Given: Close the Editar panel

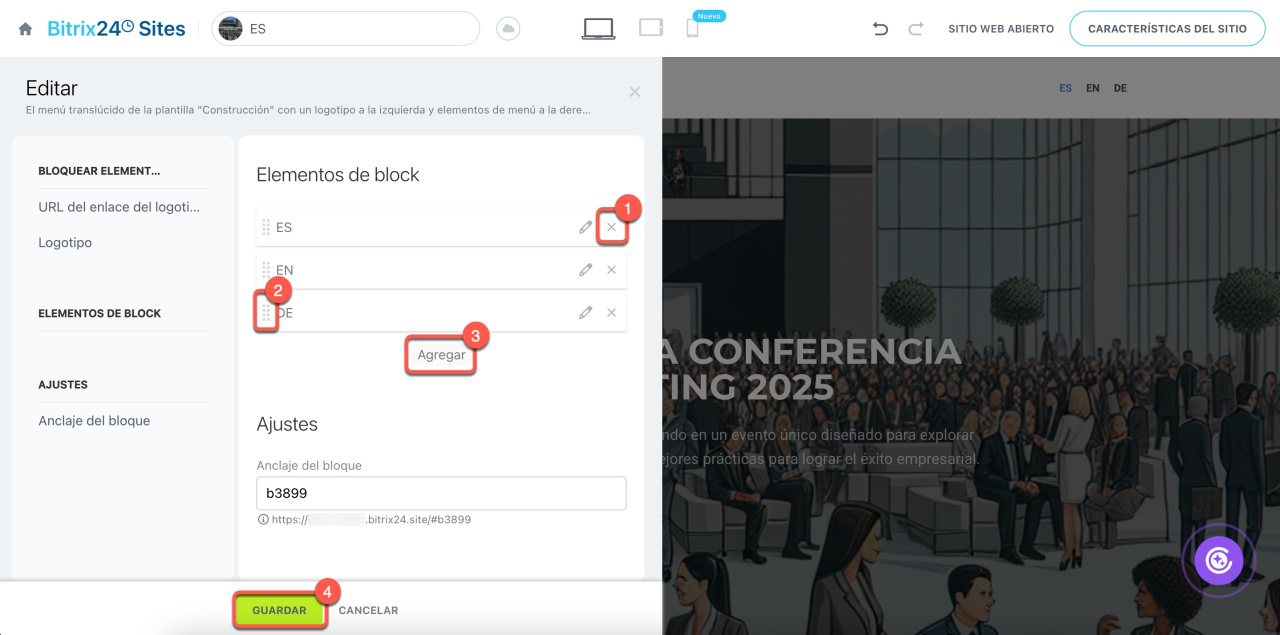Looking at the screenshot, I should [x=634, y=92].
